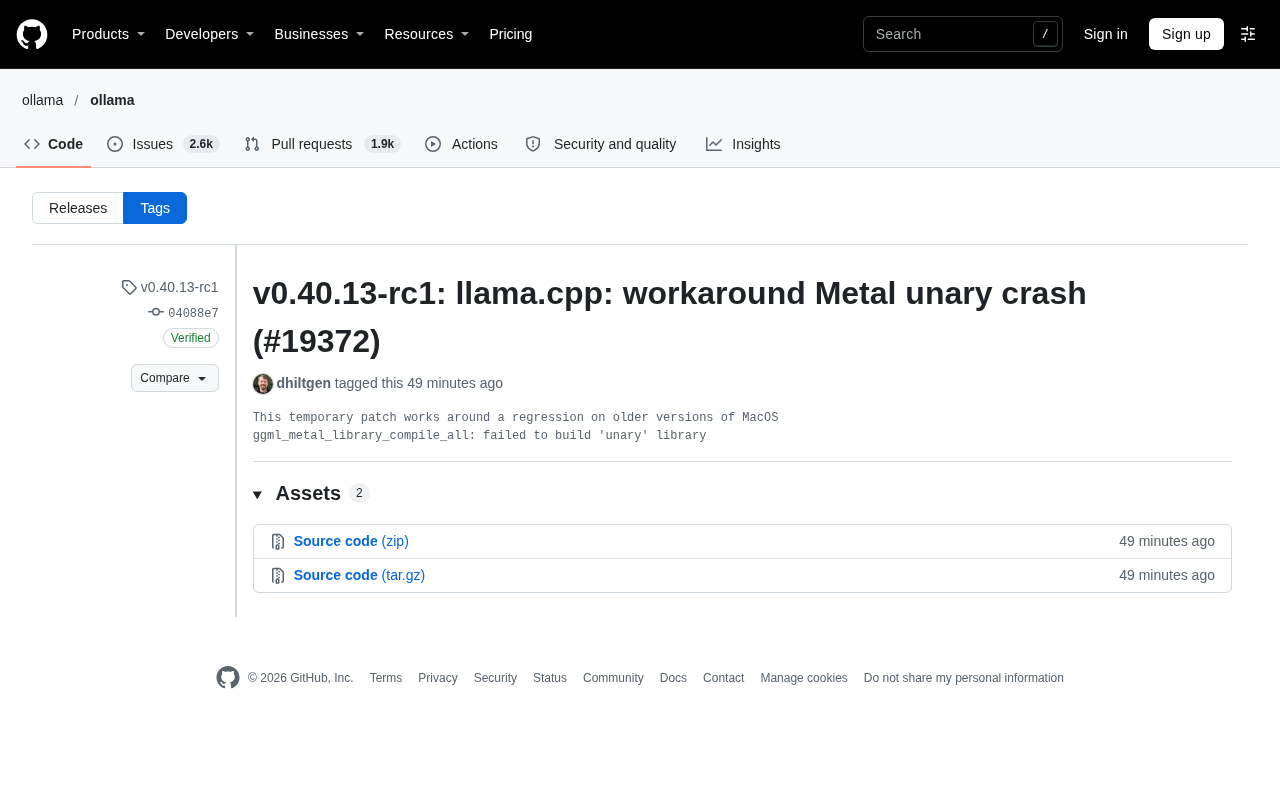Open the ollama repository name link
1280x800 pixels.
112,100
